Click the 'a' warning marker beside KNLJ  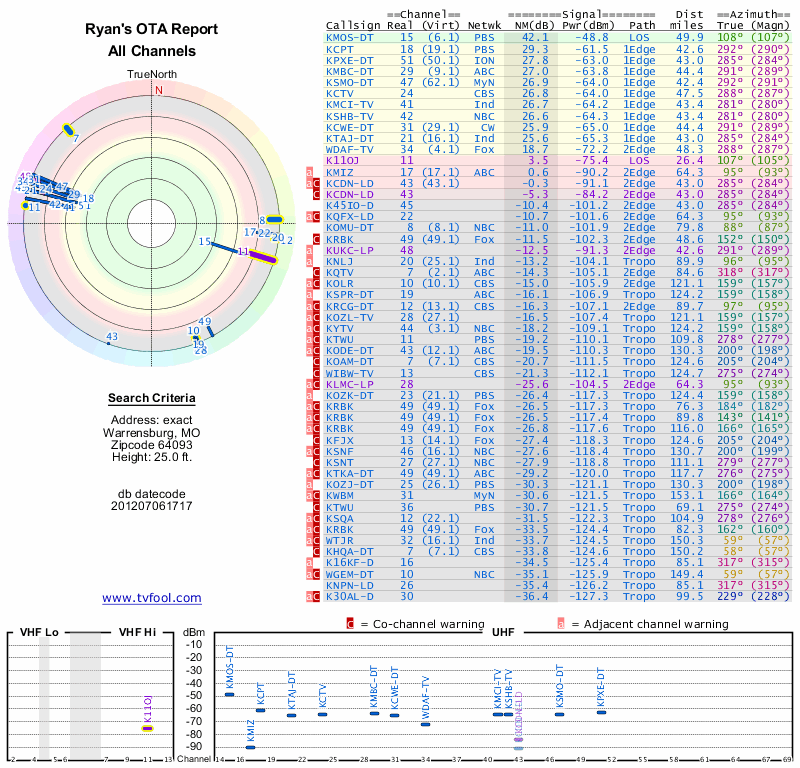309,261
